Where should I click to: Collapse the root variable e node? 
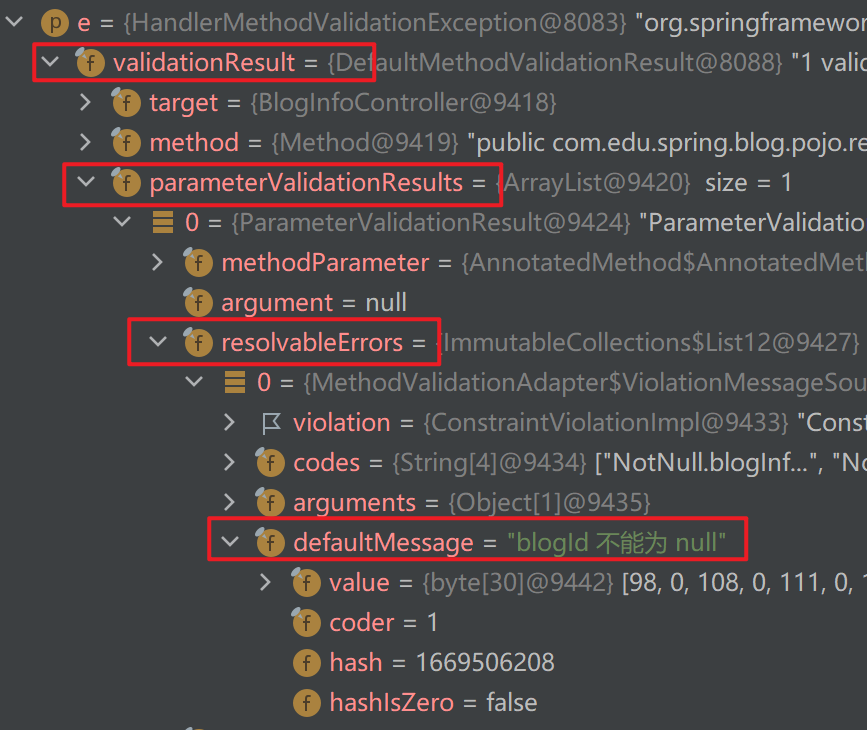point(14,22)
